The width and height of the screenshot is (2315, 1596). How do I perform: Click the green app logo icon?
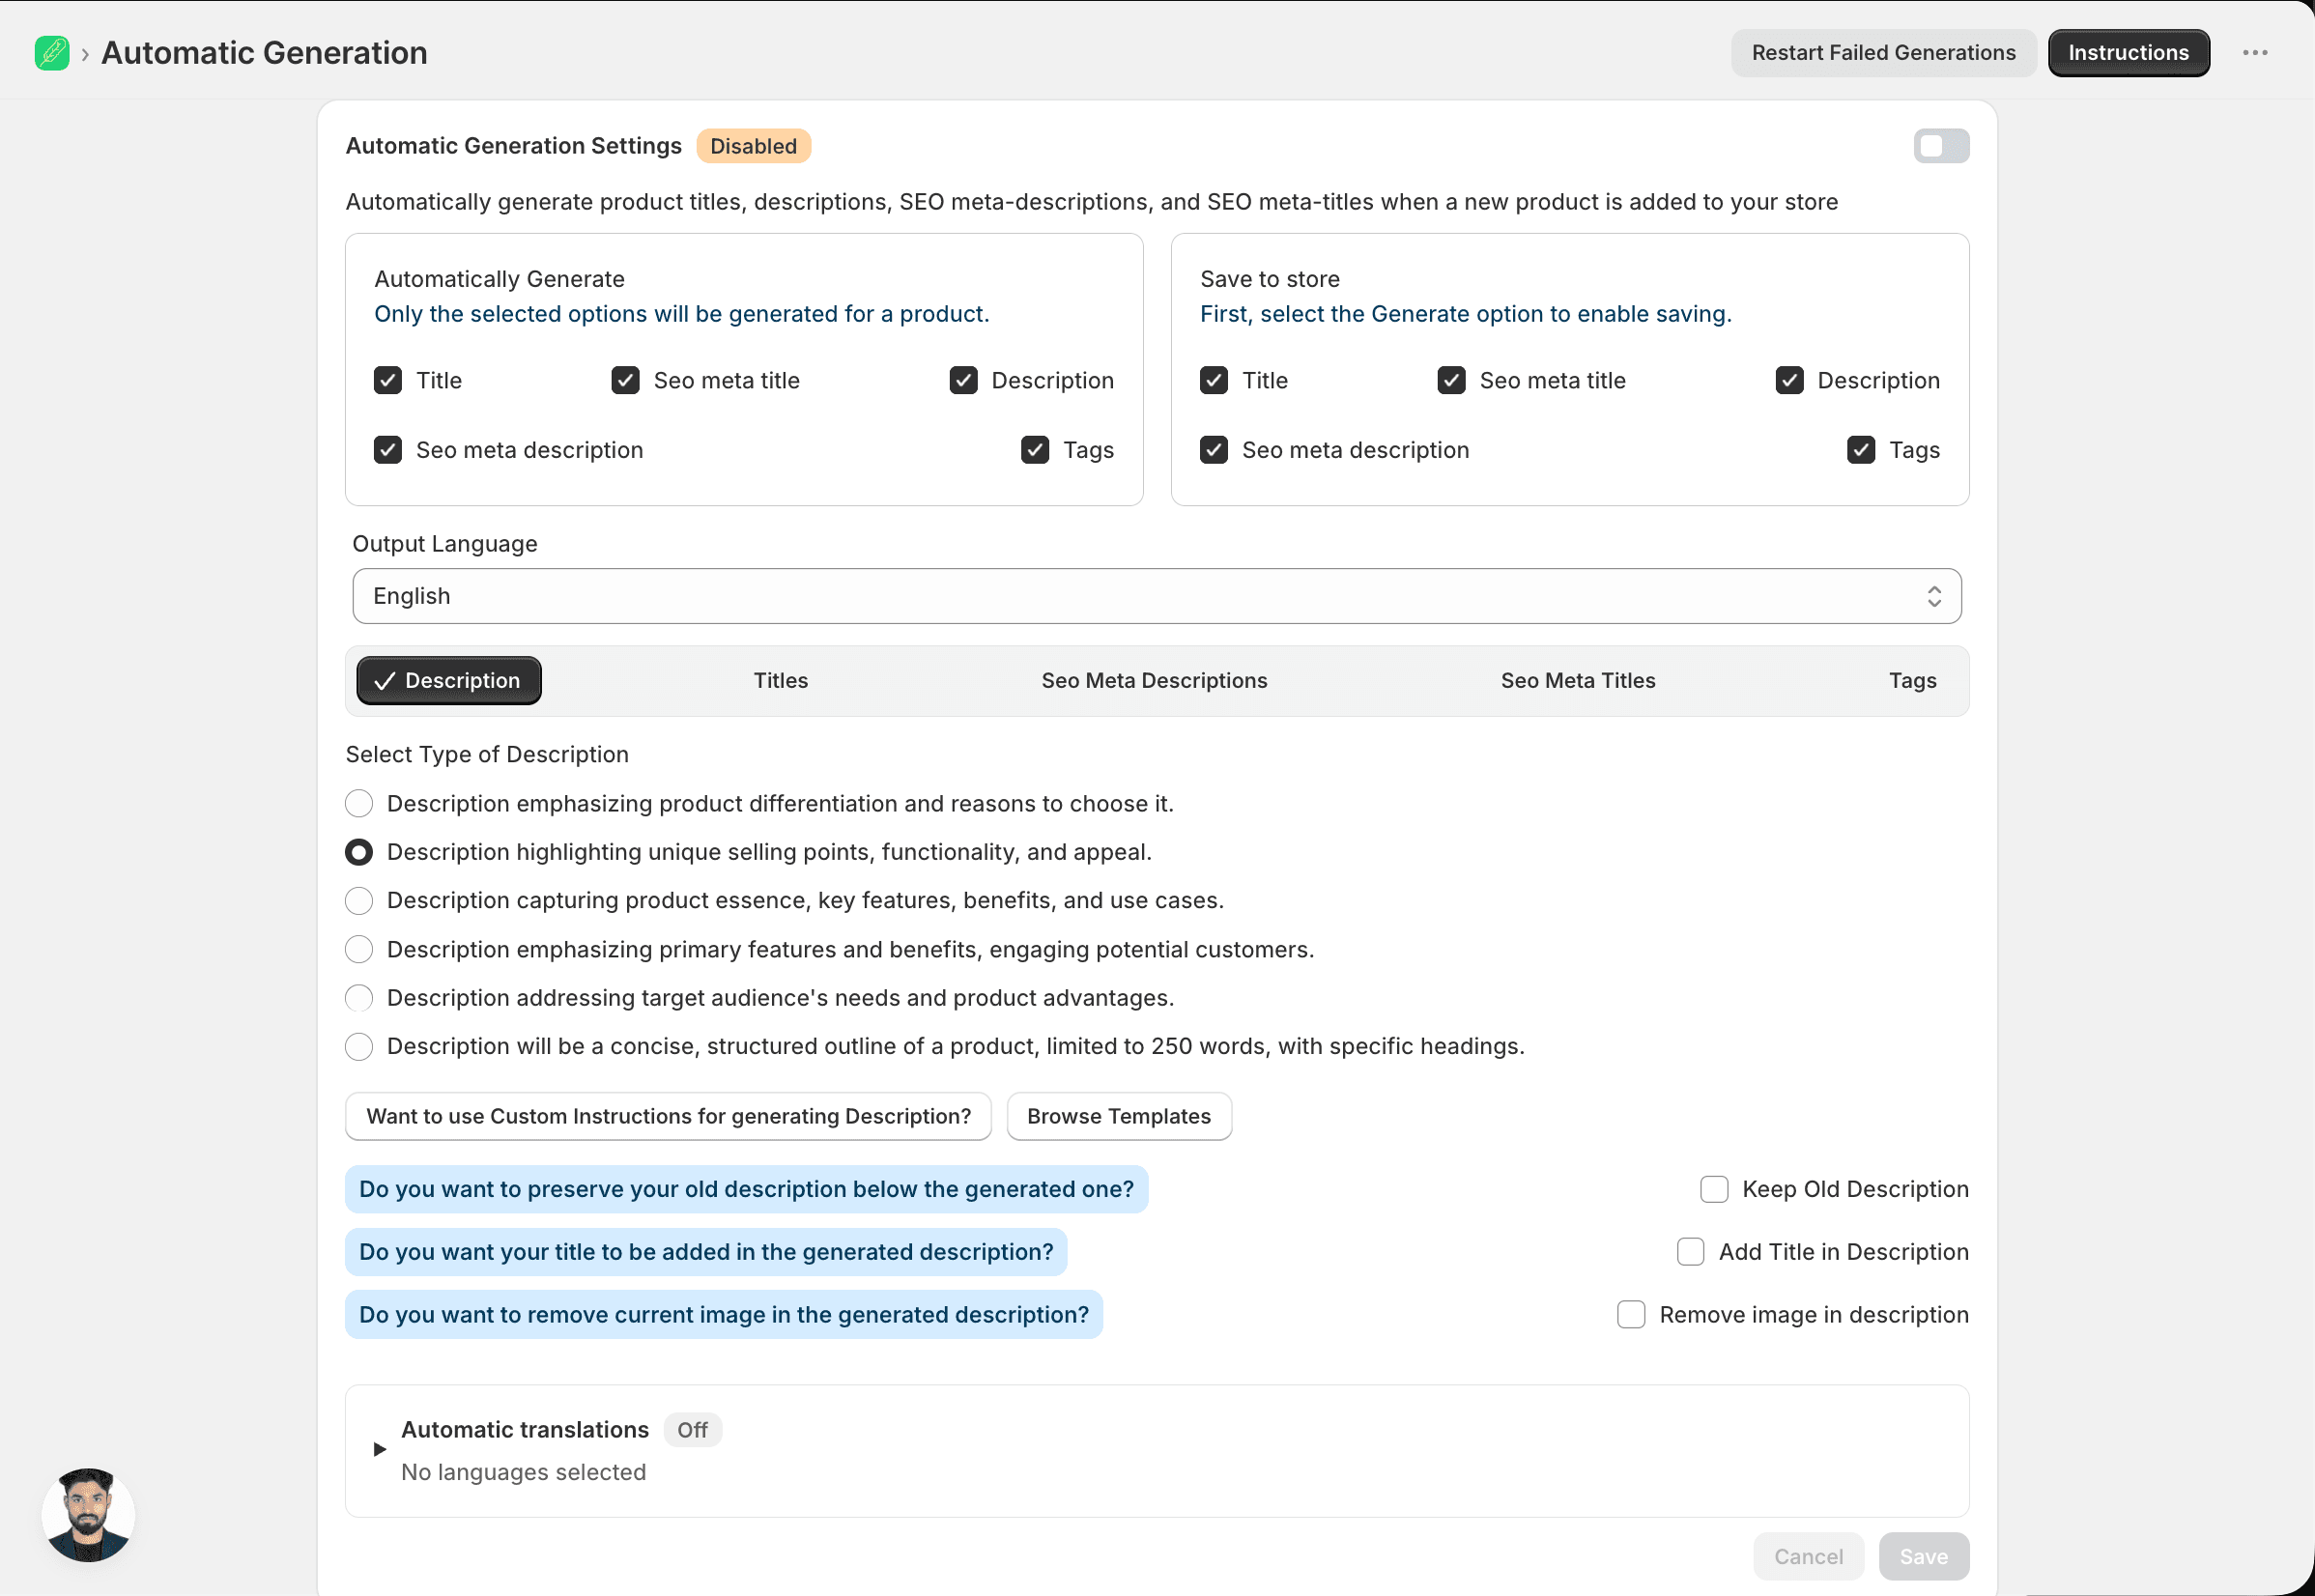(52, 53)
